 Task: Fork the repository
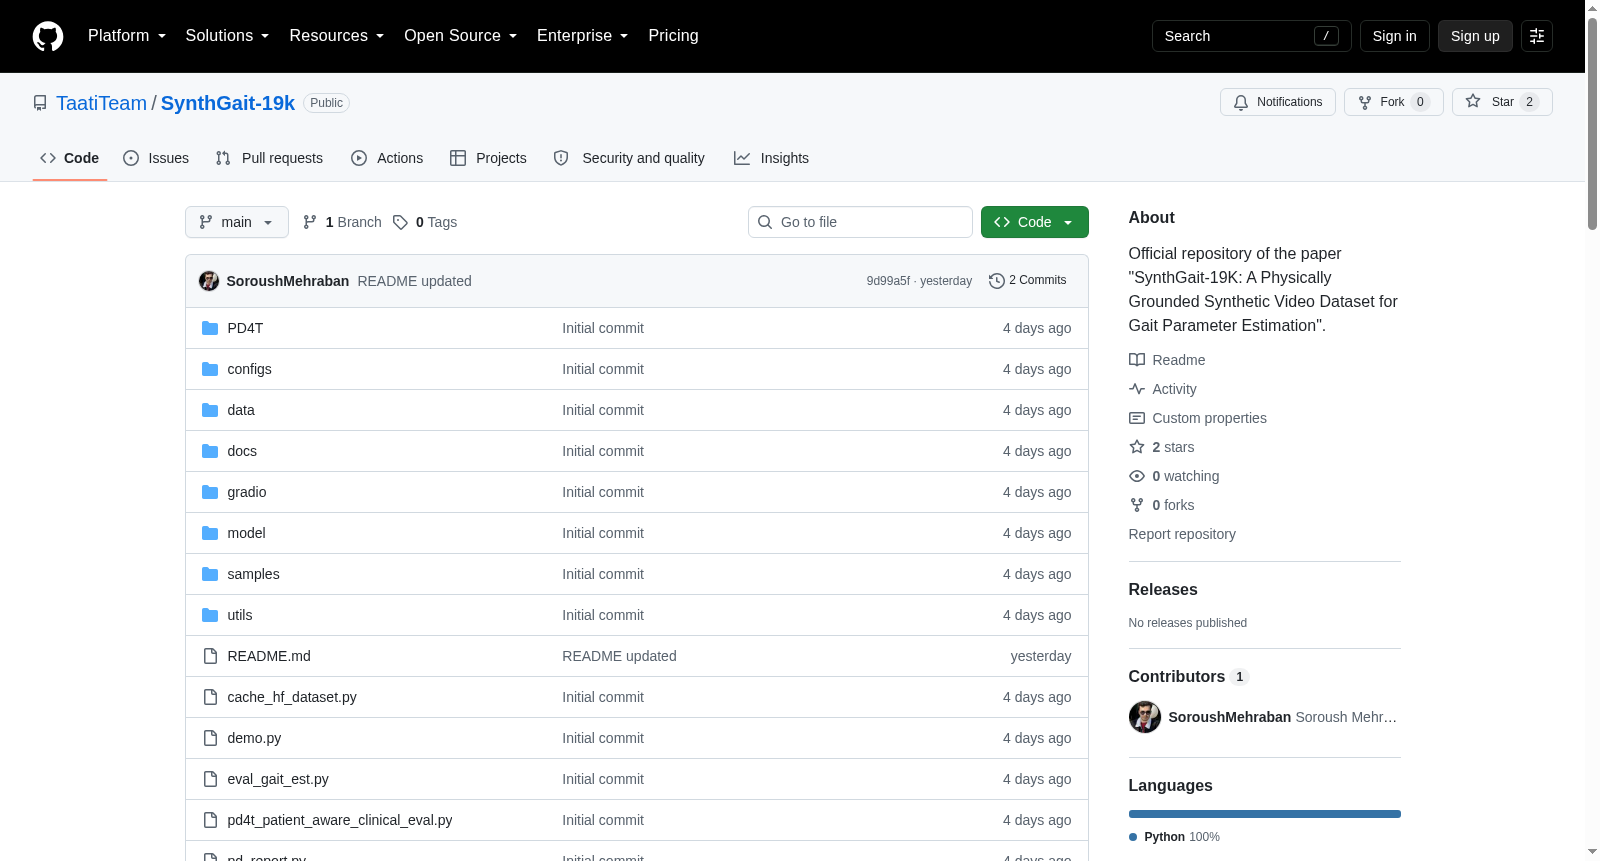[x=1394, y=102]
